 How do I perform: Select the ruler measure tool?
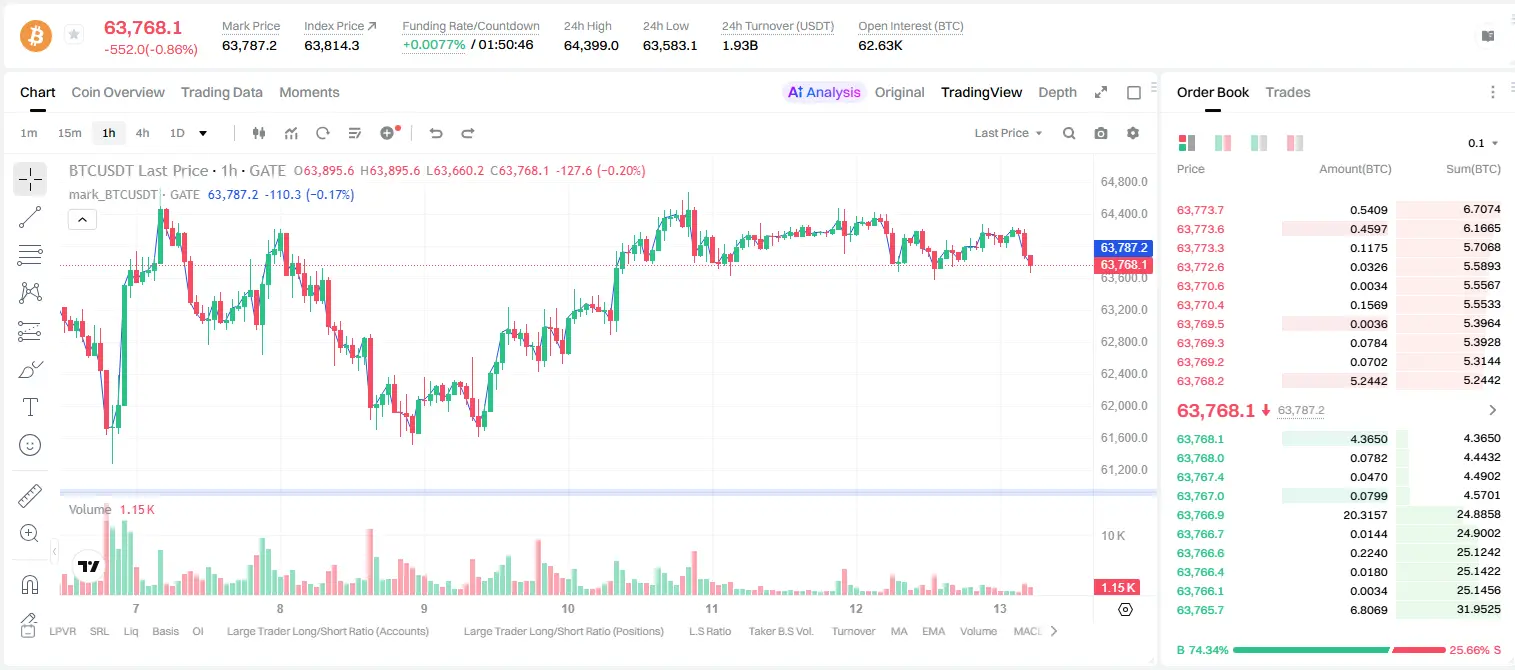30,496
